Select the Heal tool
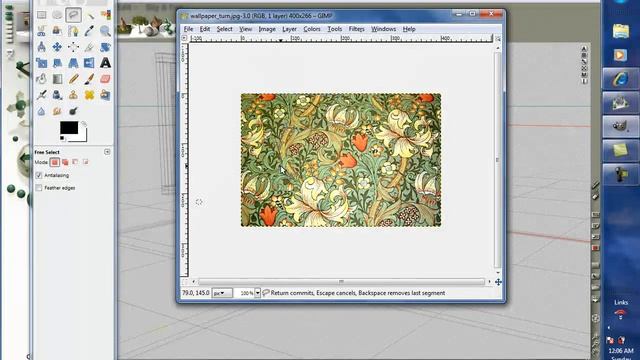This screenshot has height=360, width=640. (89, 95)
